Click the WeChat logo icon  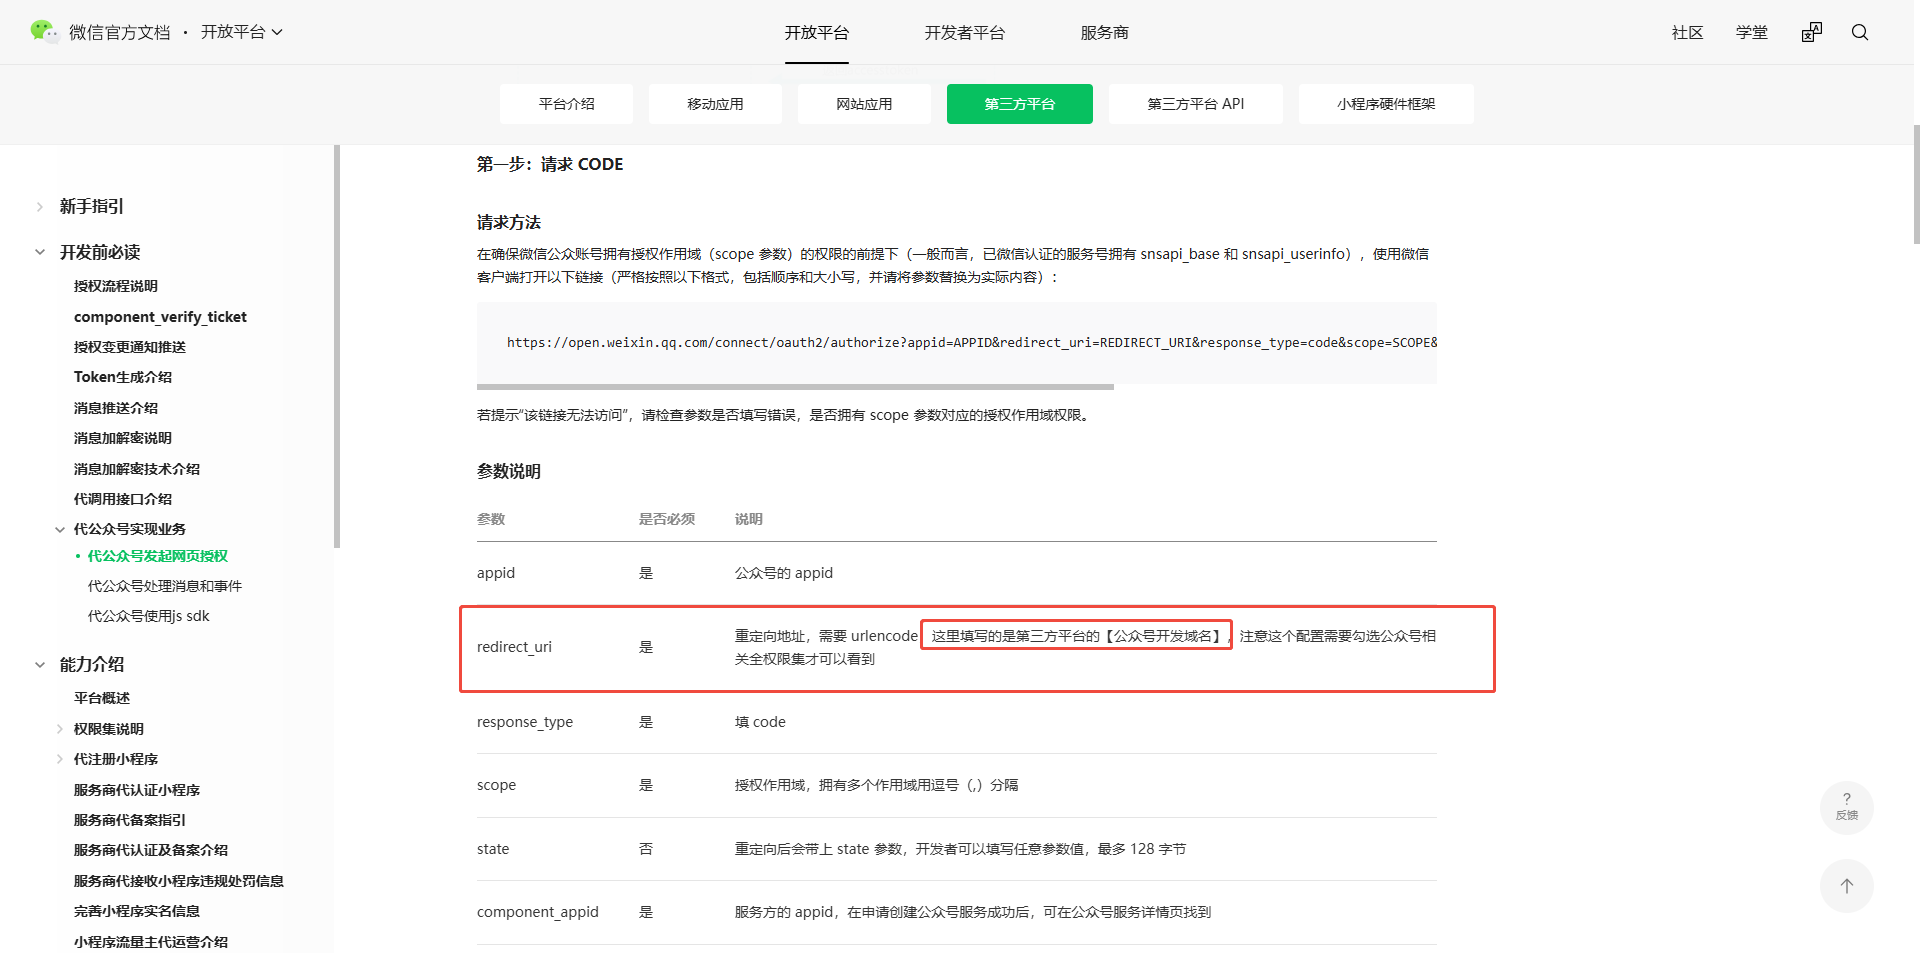(44, 32)
